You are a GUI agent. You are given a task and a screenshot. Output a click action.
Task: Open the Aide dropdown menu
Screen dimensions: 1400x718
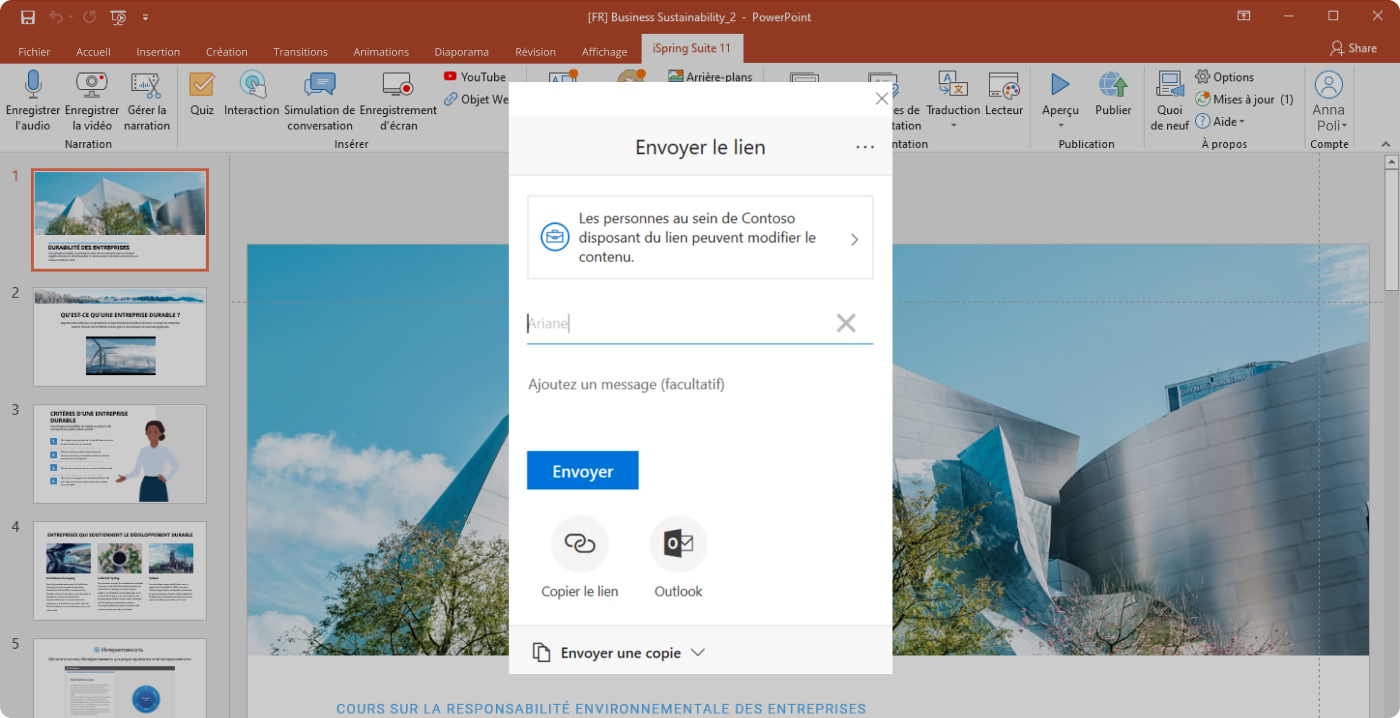(1229, 122)
